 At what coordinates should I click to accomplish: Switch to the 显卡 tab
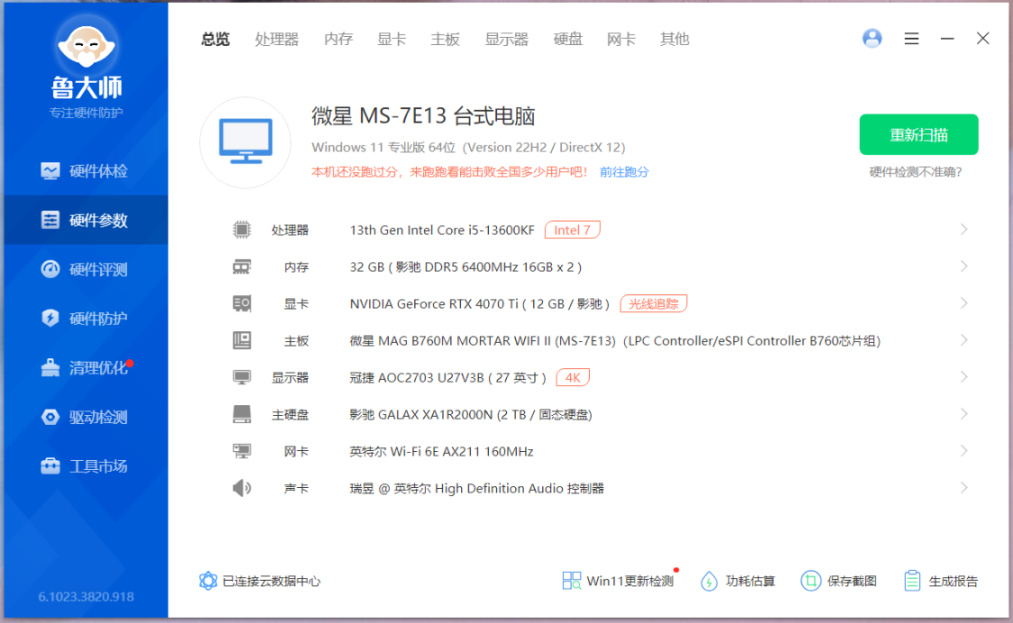(392, 39)
